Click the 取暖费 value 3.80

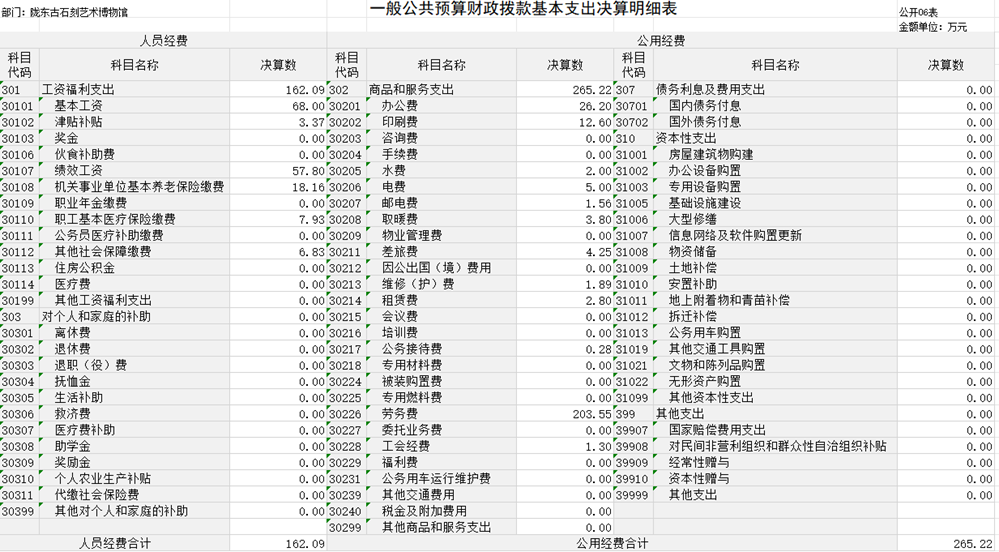click(x=564, y=219)
